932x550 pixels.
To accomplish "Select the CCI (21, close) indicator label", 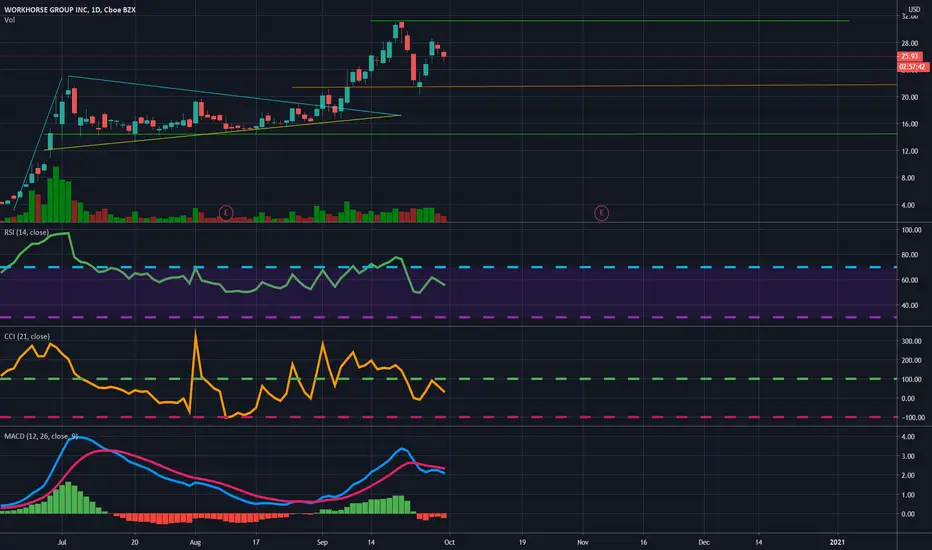I will pos(27,337).
